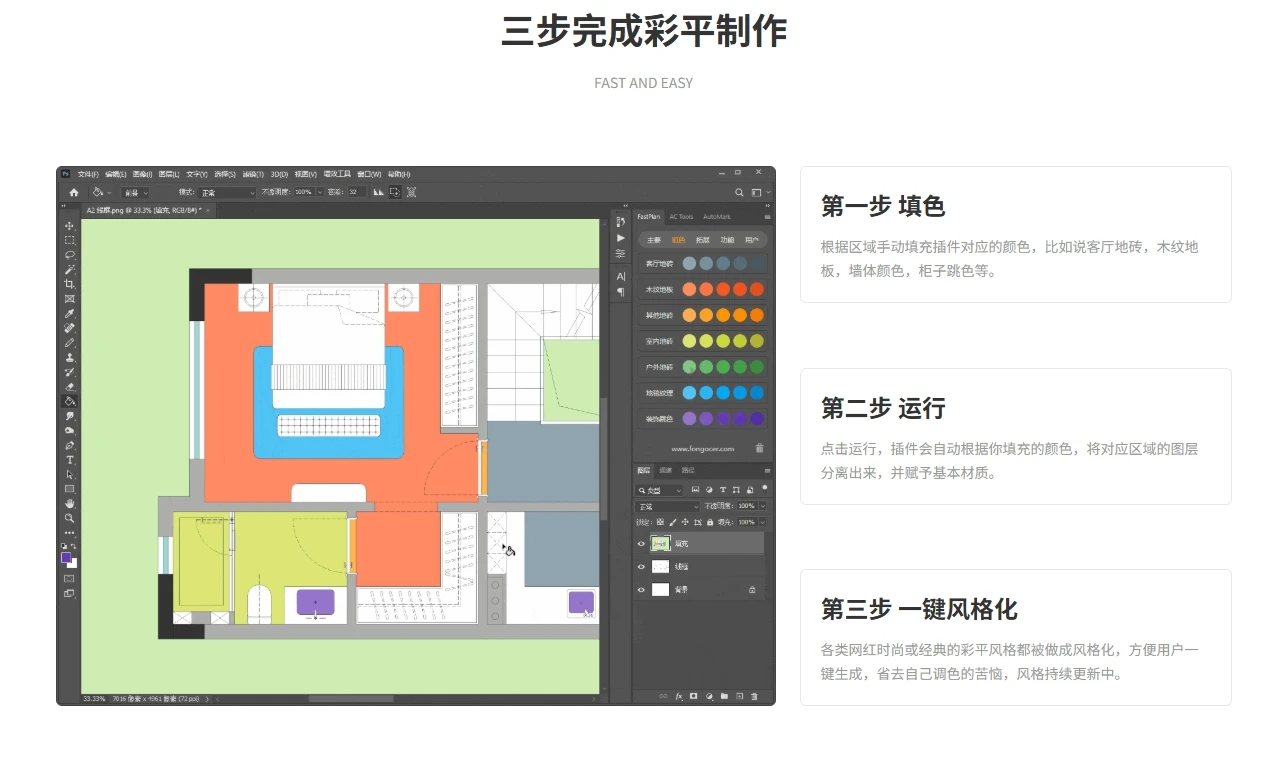The height and width of the screenshot is (764, 1282).
Task: Click the 主要 button in FastPlan panel
Action: pyautogui.click(x=653, y=240)
